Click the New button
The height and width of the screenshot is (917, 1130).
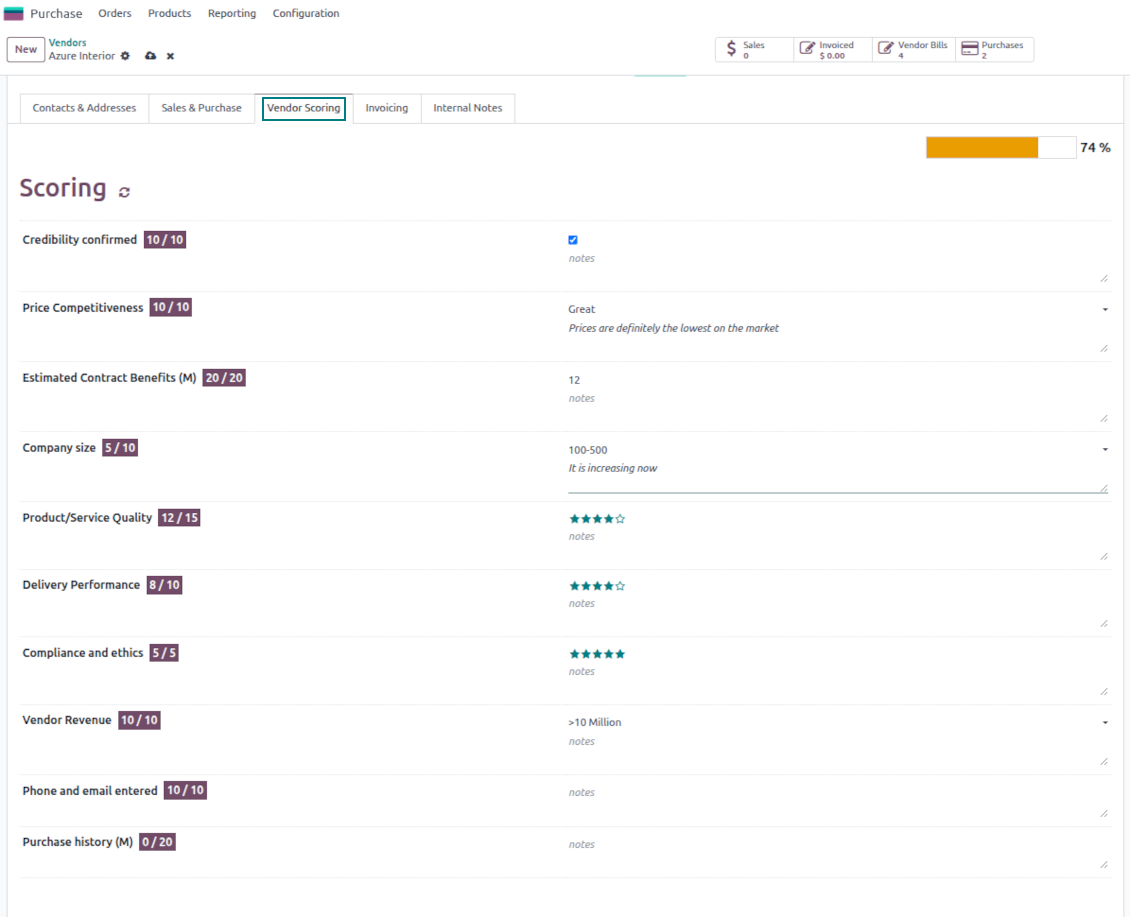(26, 50)
